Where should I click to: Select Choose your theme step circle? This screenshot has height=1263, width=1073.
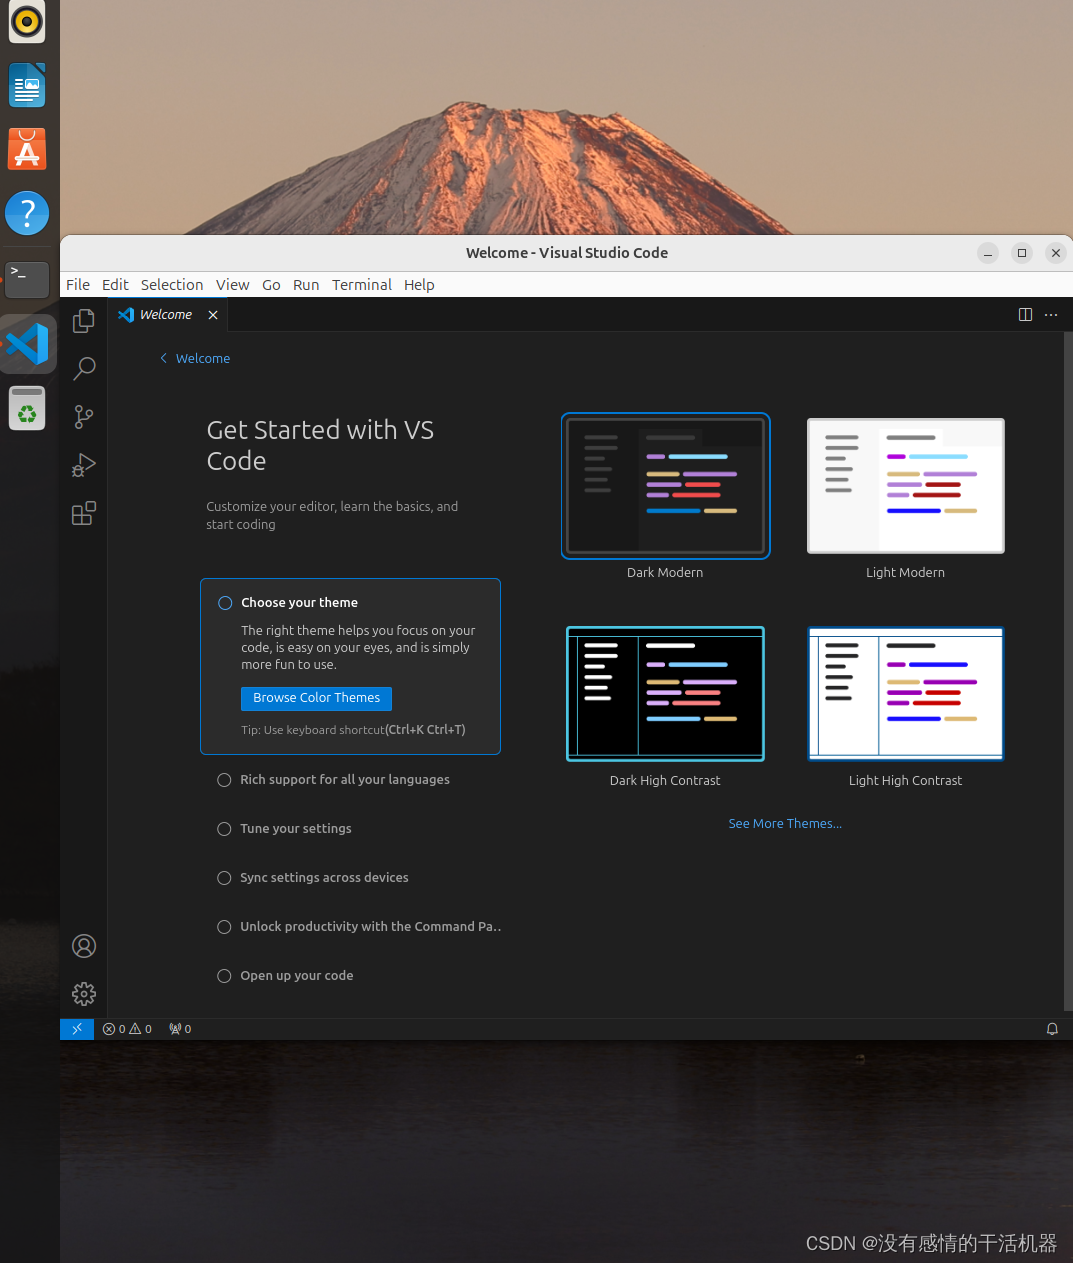tap(225, 603)
